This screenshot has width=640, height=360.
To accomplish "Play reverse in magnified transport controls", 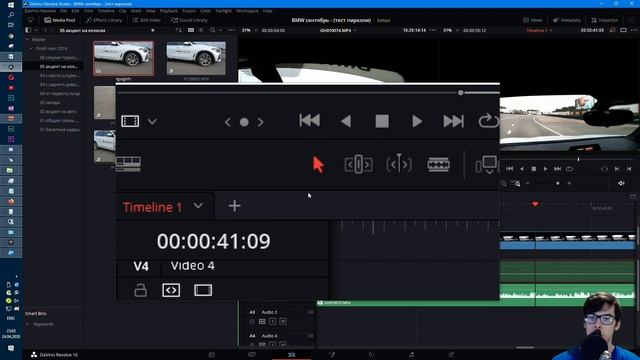I will pyautogui.click(x=346, y=121).
